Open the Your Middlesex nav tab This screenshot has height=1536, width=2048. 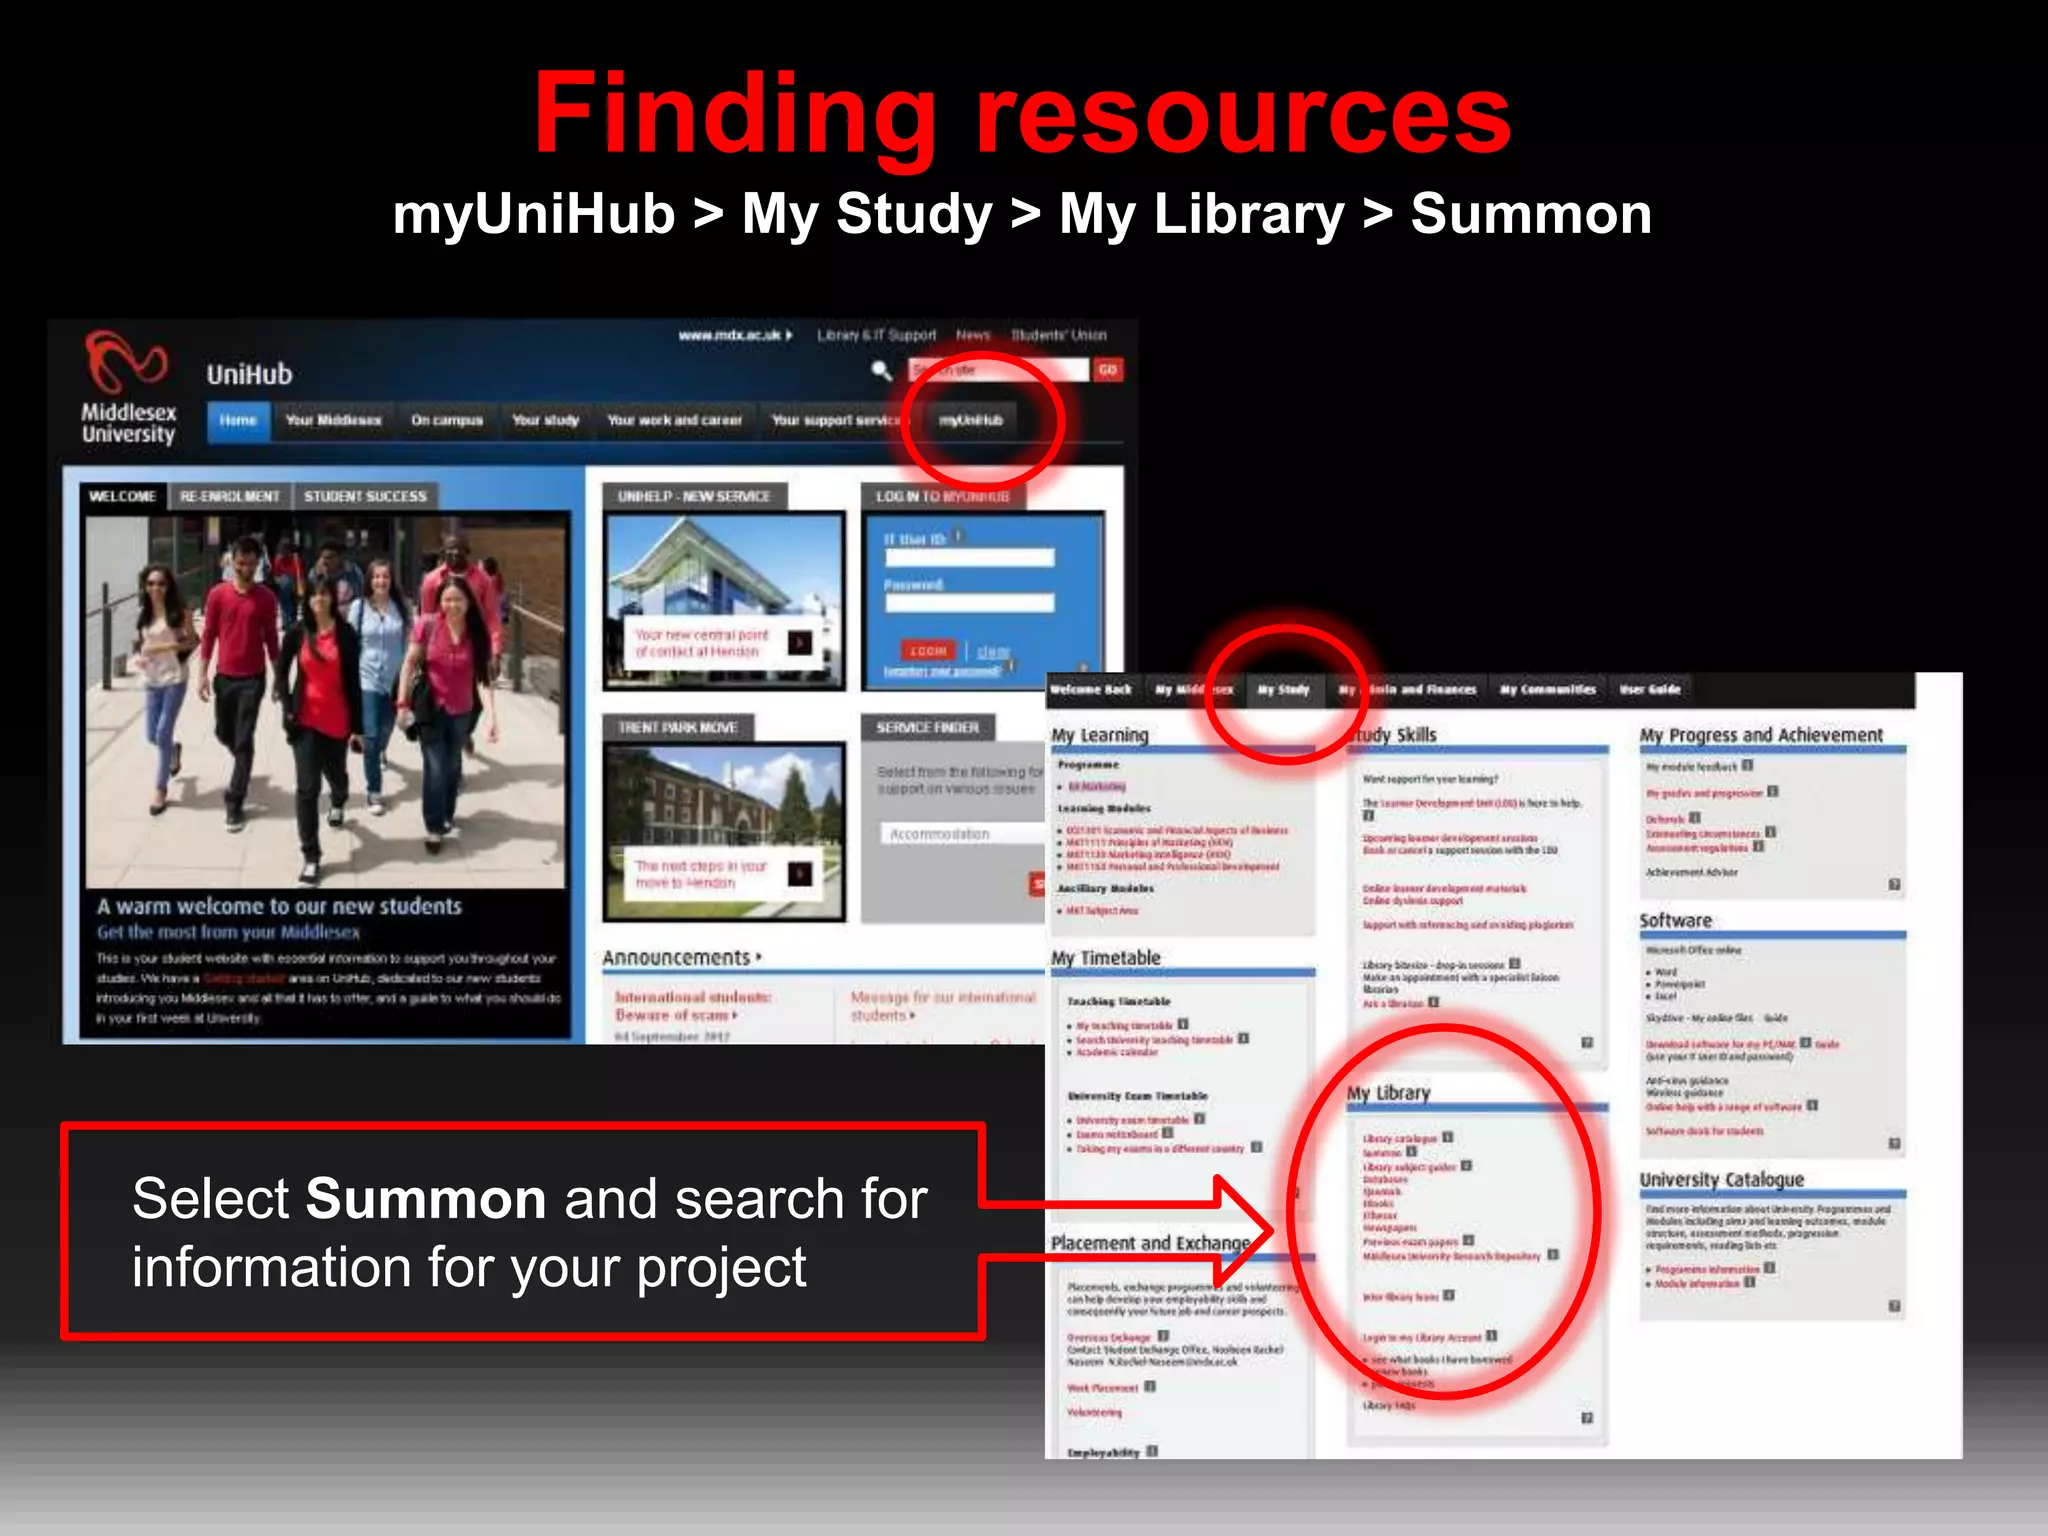click(333, 421)
